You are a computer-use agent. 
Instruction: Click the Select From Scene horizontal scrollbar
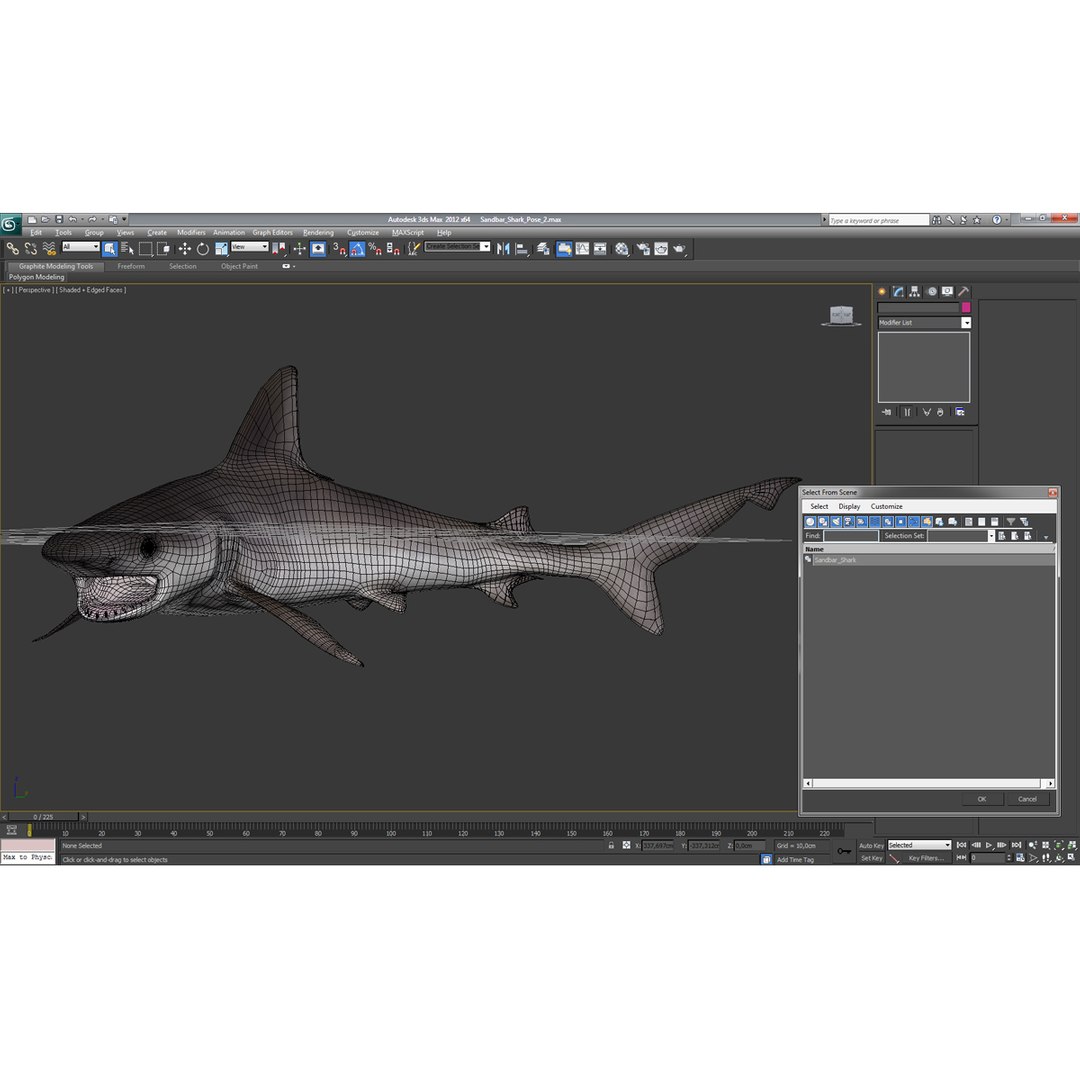coord(928,783)
